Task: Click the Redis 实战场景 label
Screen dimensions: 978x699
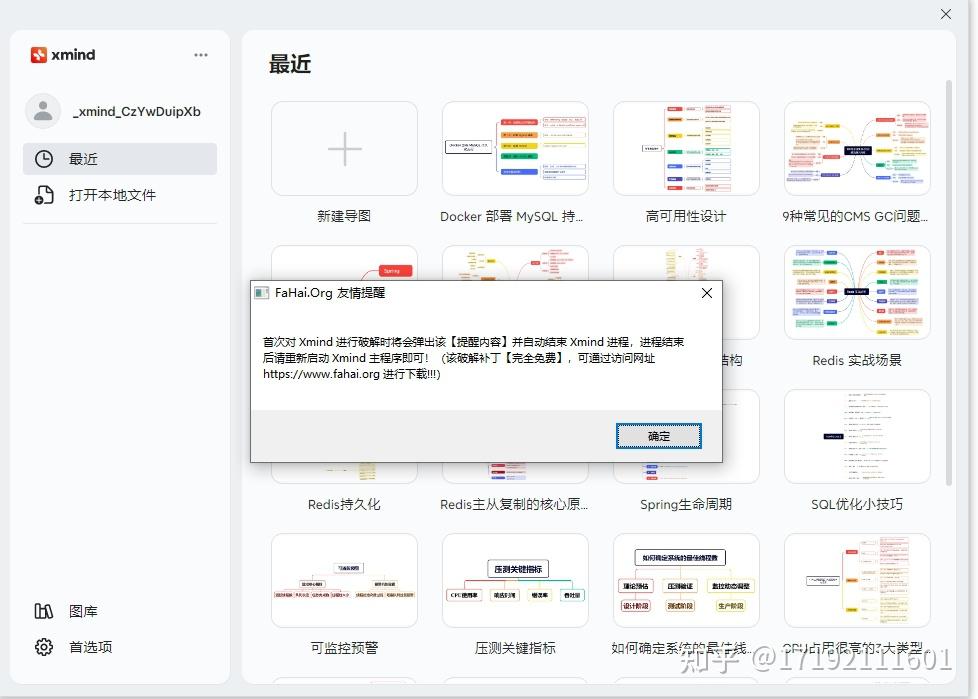Action: (x=857, y=360)
